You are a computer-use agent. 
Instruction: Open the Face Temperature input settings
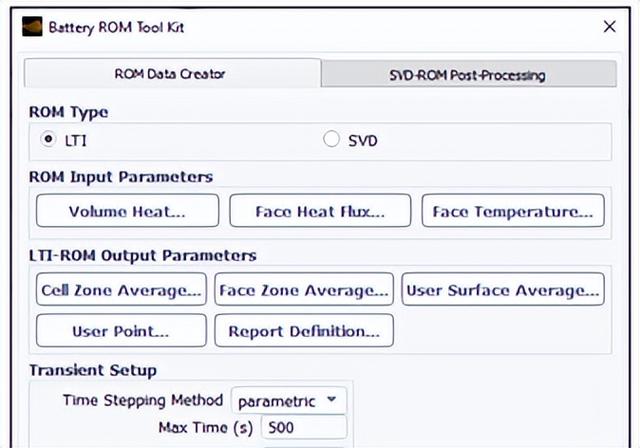512,211
